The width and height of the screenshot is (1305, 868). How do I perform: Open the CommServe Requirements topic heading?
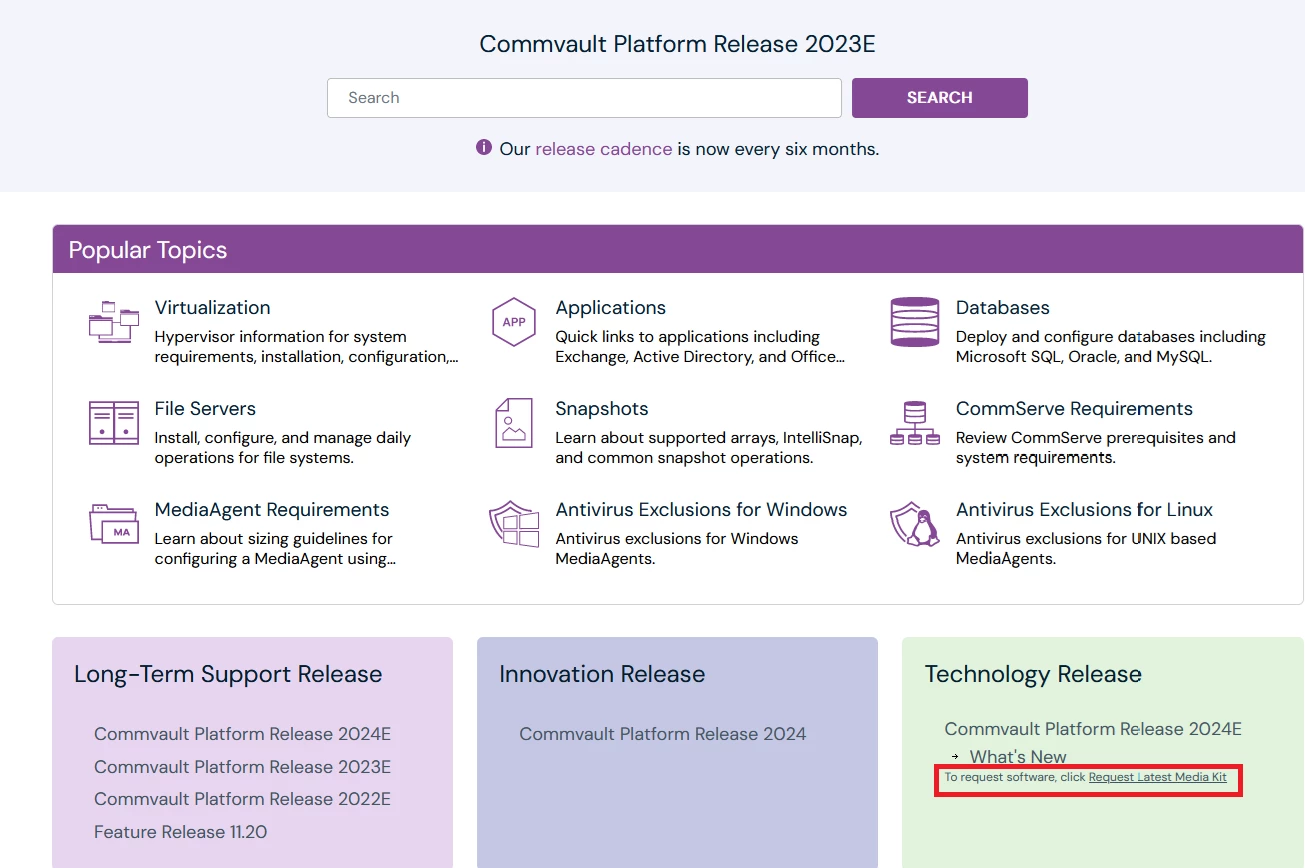(x=1074, y=409)
